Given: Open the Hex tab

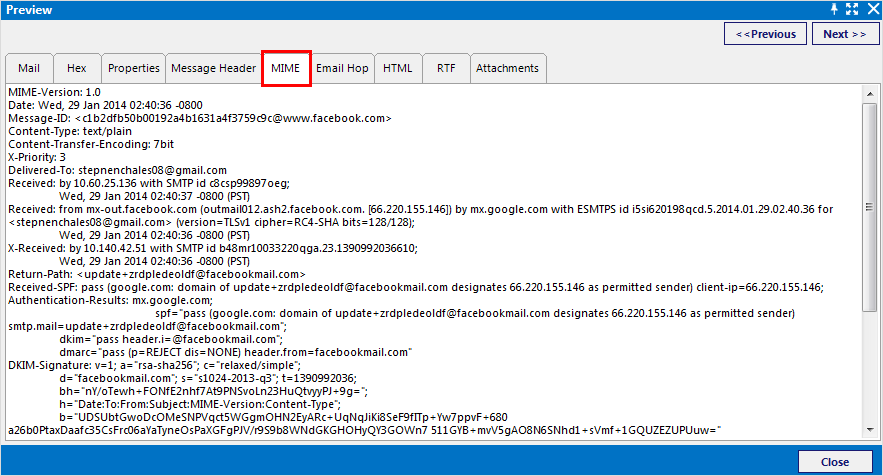Looking at the screenshot, I should (x=77, y=68).
